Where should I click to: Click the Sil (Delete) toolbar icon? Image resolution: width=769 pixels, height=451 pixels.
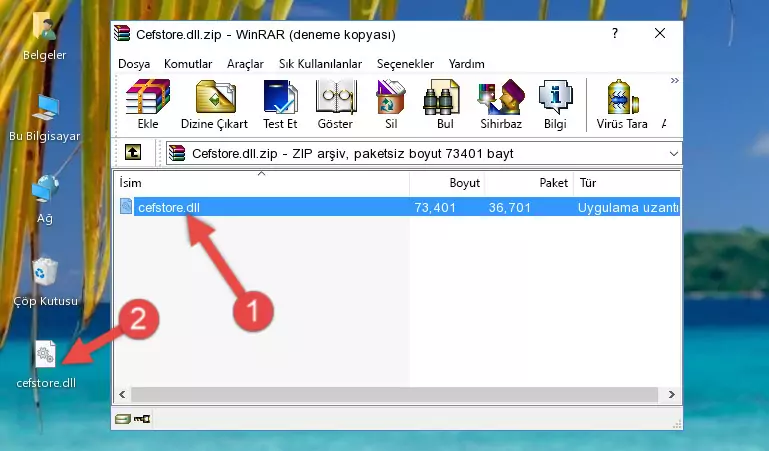[x=391, y=104]
